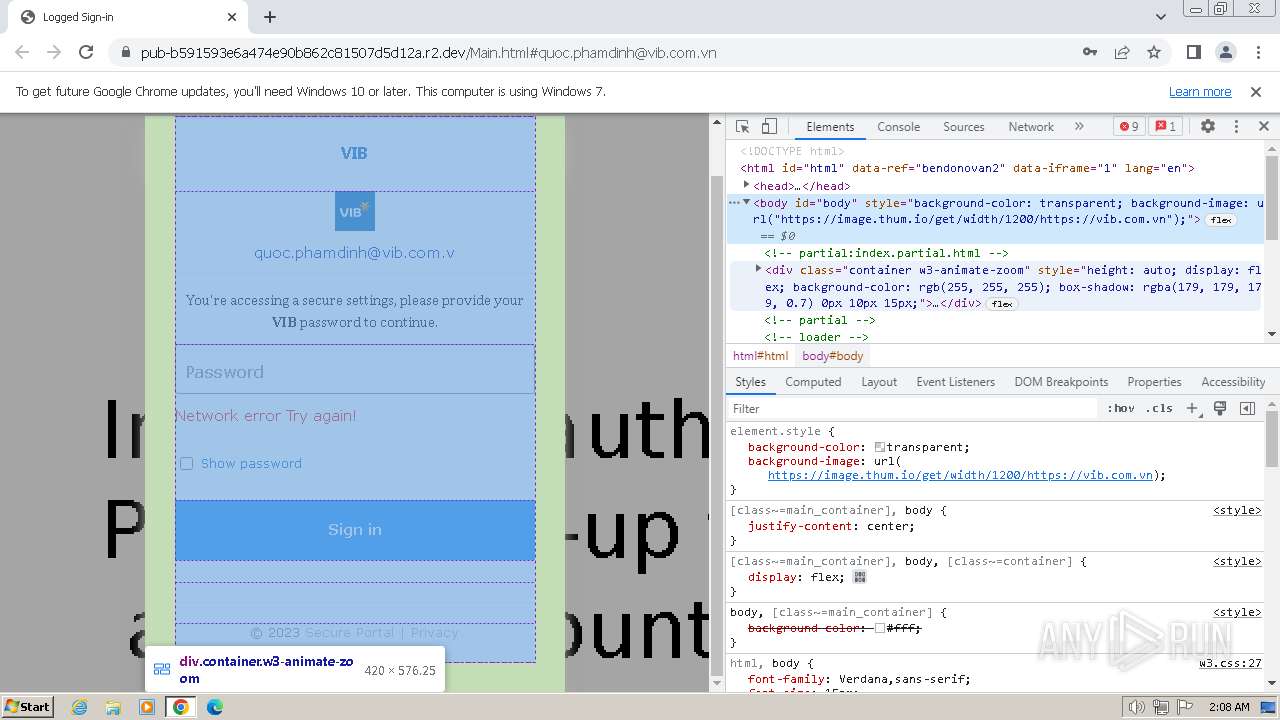Screen dimensions: 1280x720
Task: Go back in browser history
Action: point(22,52)
